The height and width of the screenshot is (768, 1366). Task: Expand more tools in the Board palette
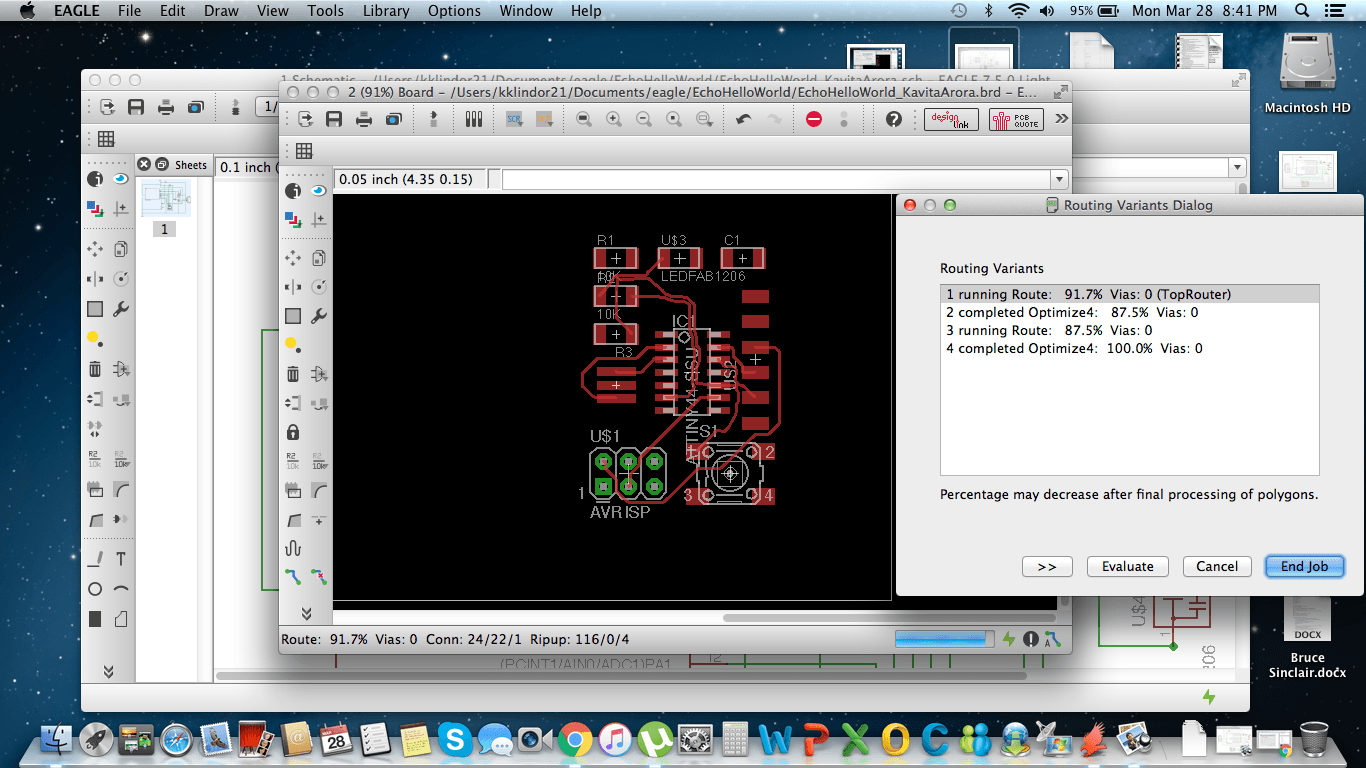click(306, 613)
